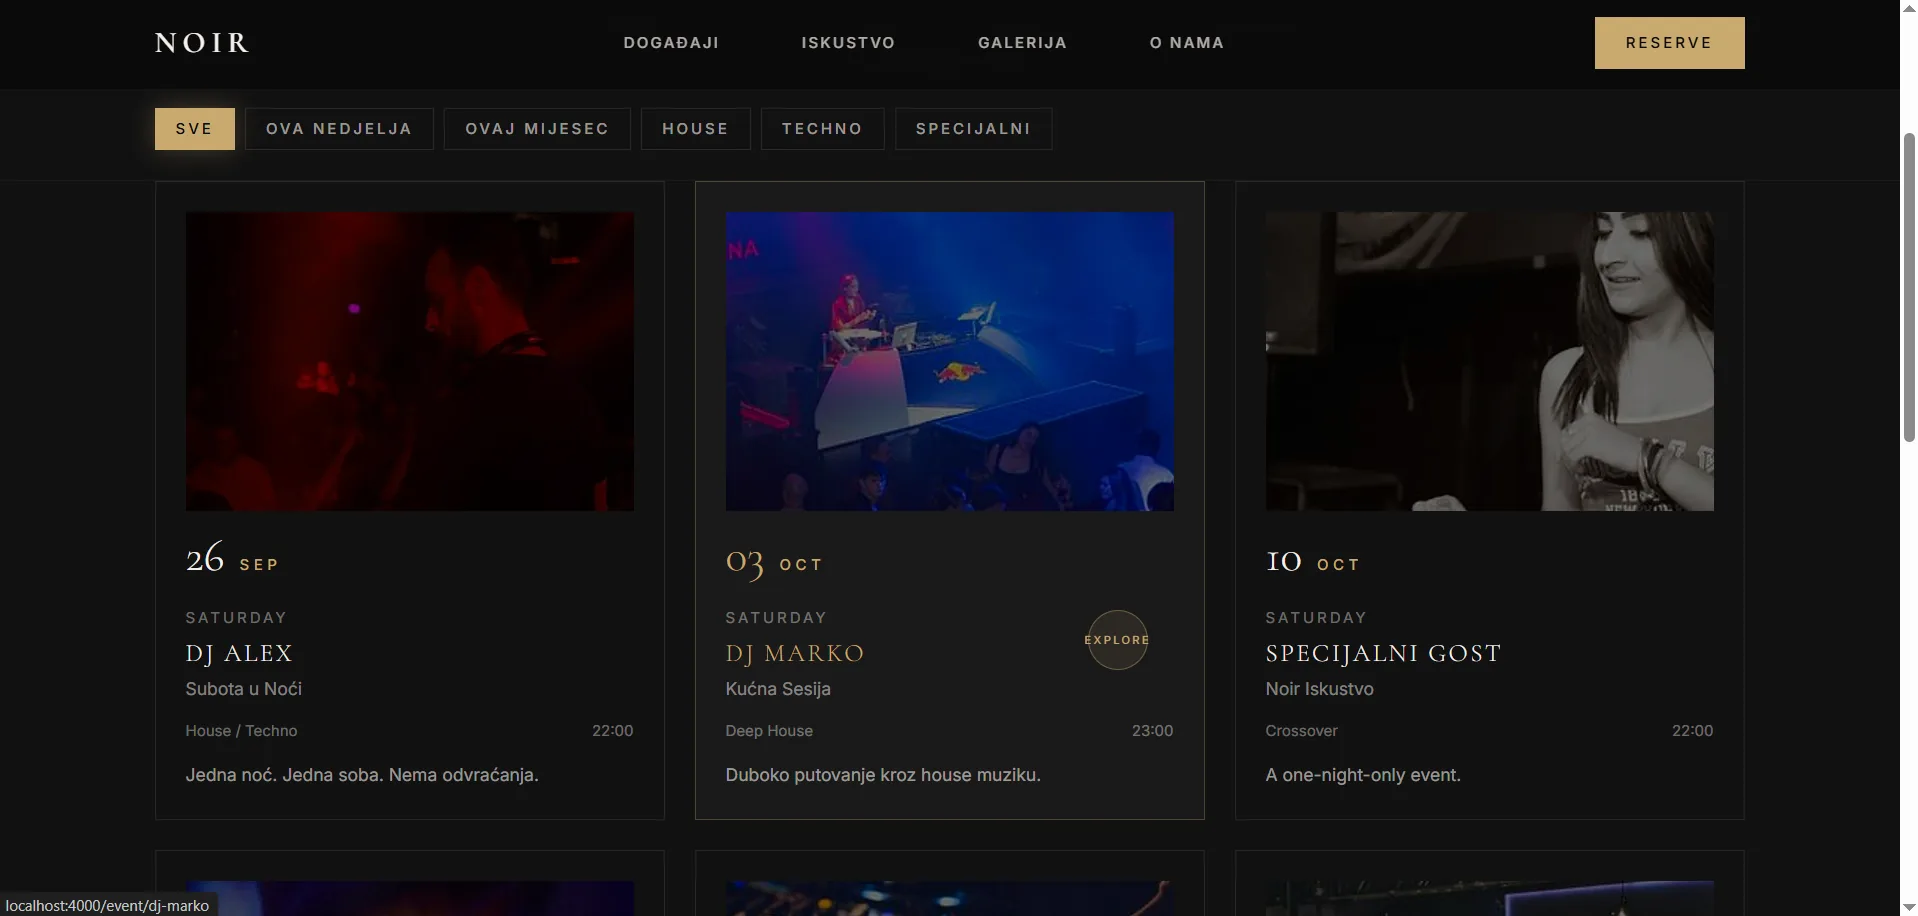This screenshot has height=916, width=1918.
Task: Open the DJ Marko event image
Action: pos(950,361)
